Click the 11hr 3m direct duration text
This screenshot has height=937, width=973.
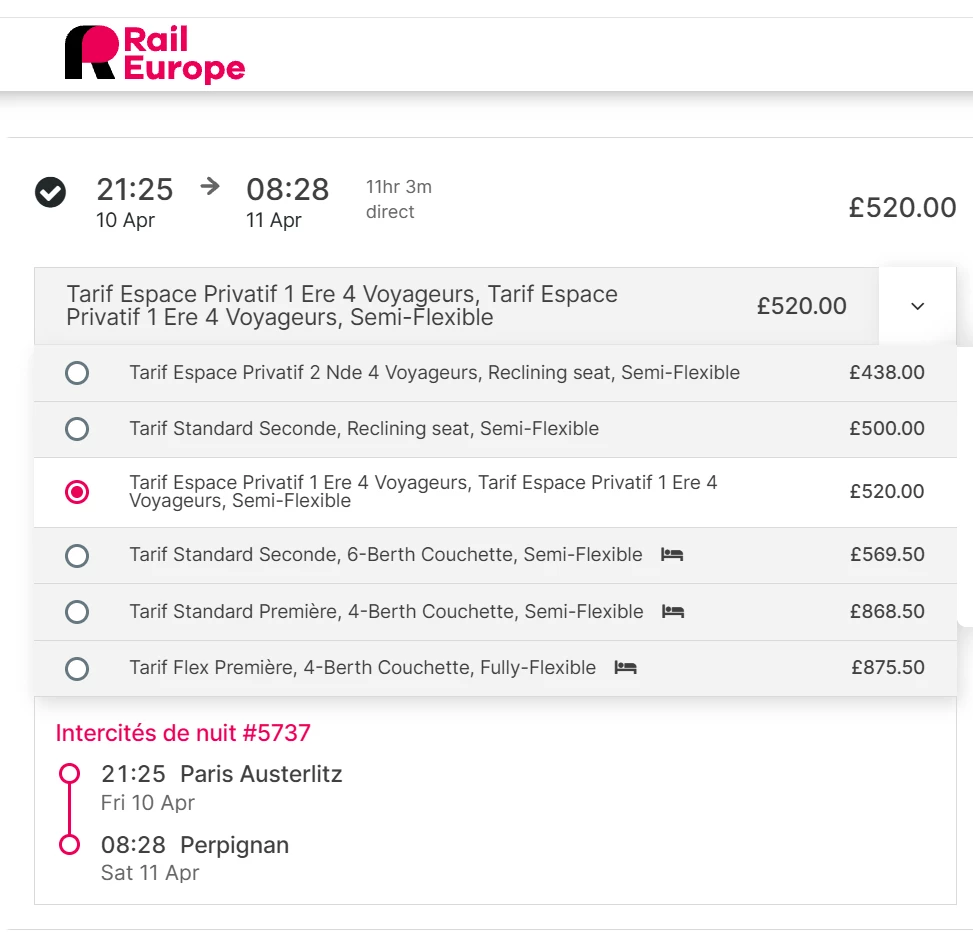coord(398,199)
